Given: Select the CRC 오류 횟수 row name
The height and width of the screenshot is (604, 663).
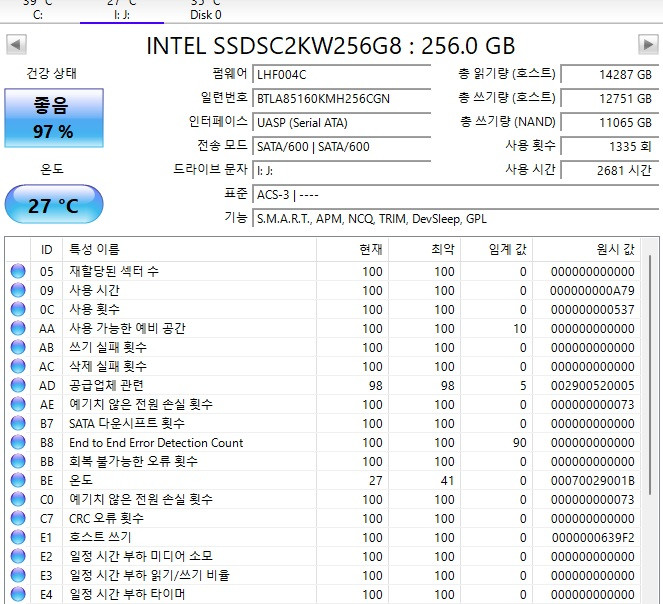Looking at the screenshot, I should tap(107, 519).
